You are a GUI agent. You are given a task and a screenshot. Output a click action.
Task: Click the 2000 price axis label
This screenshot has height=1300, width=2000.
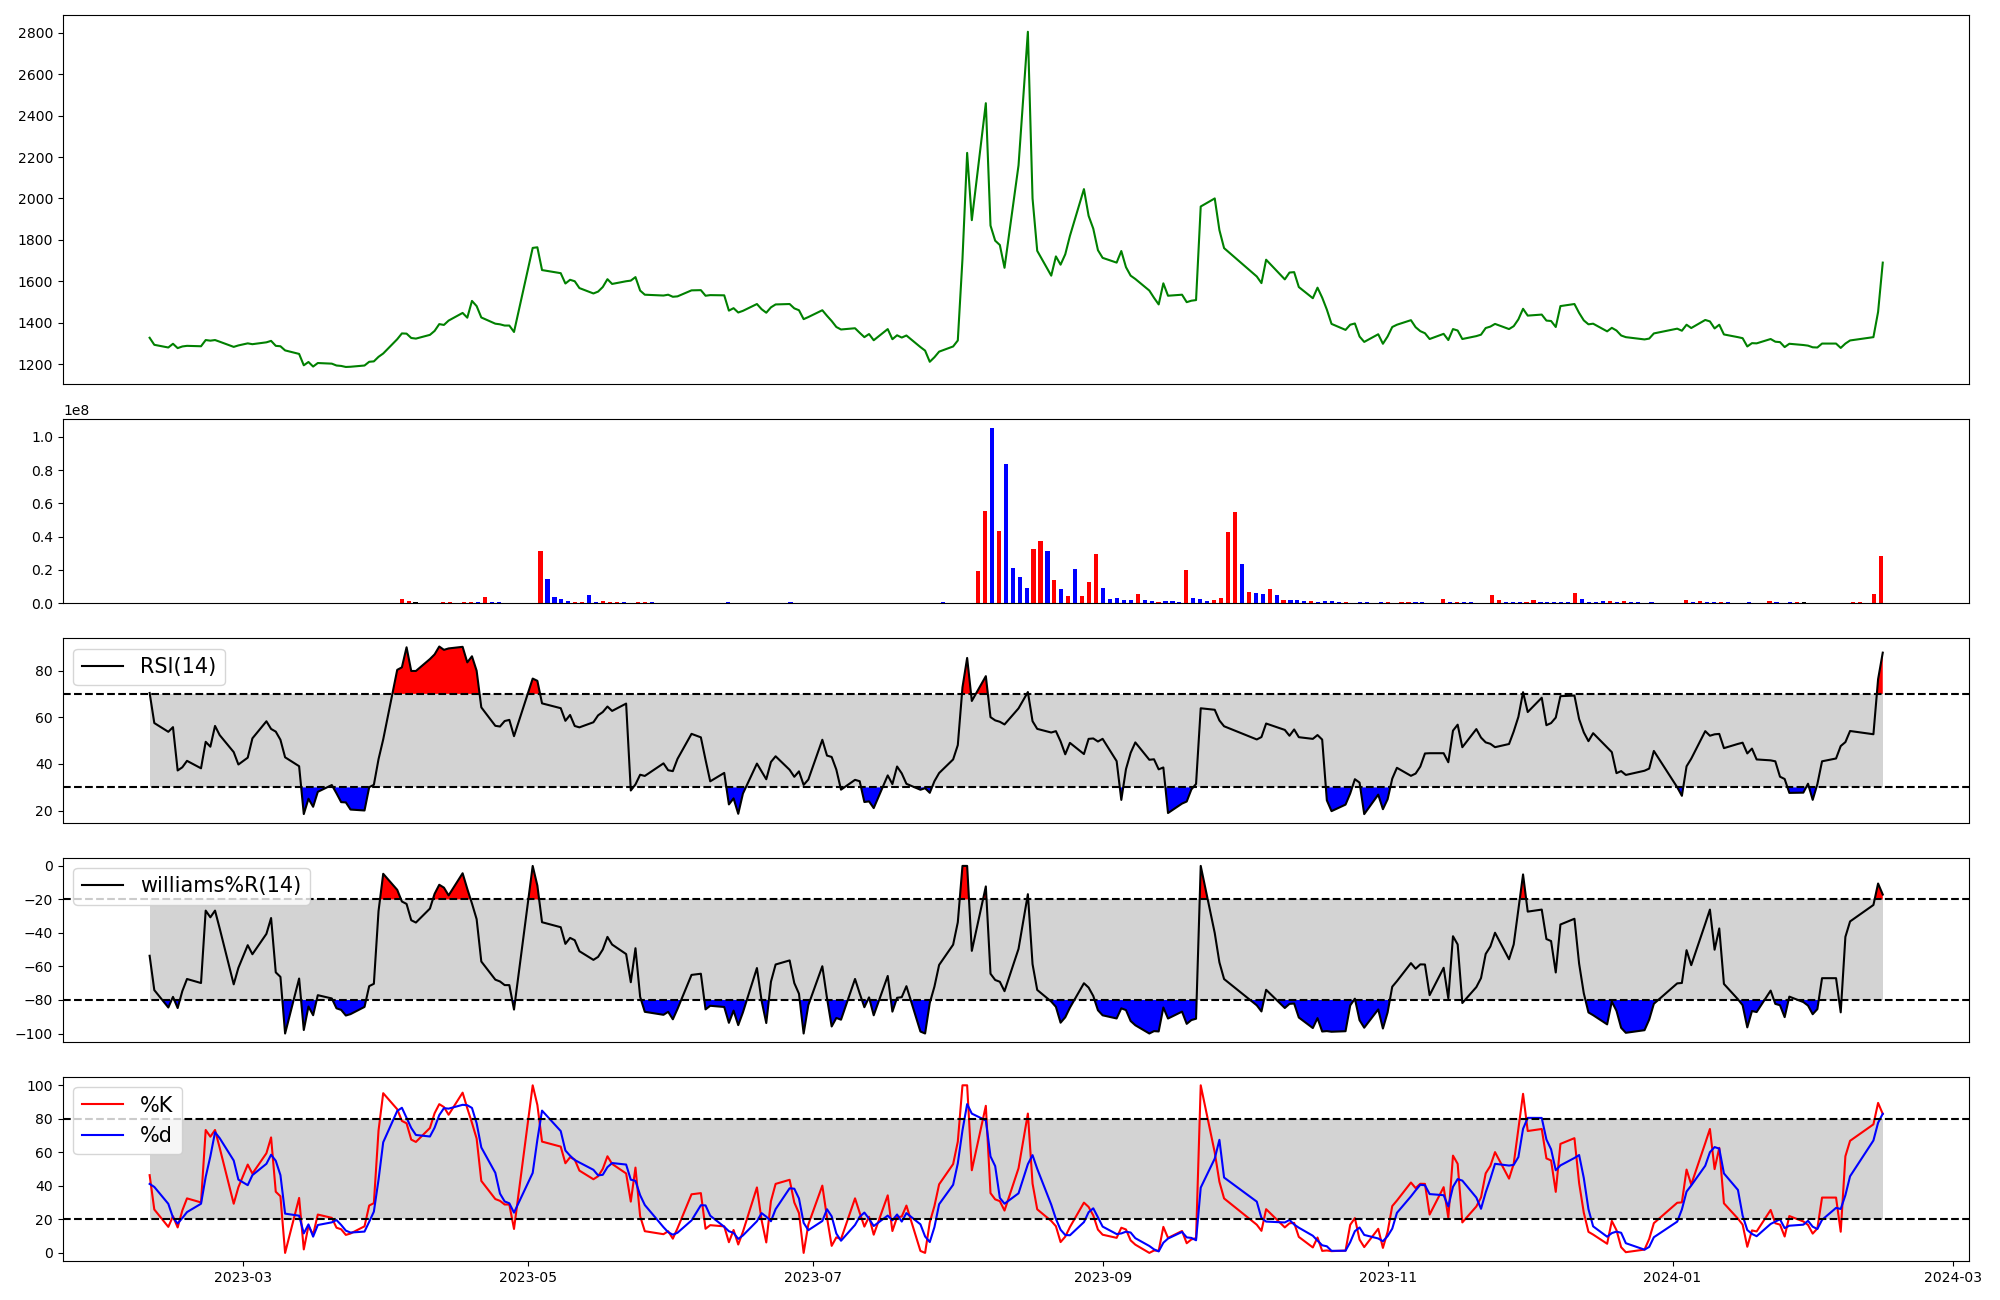pos(36,199)
